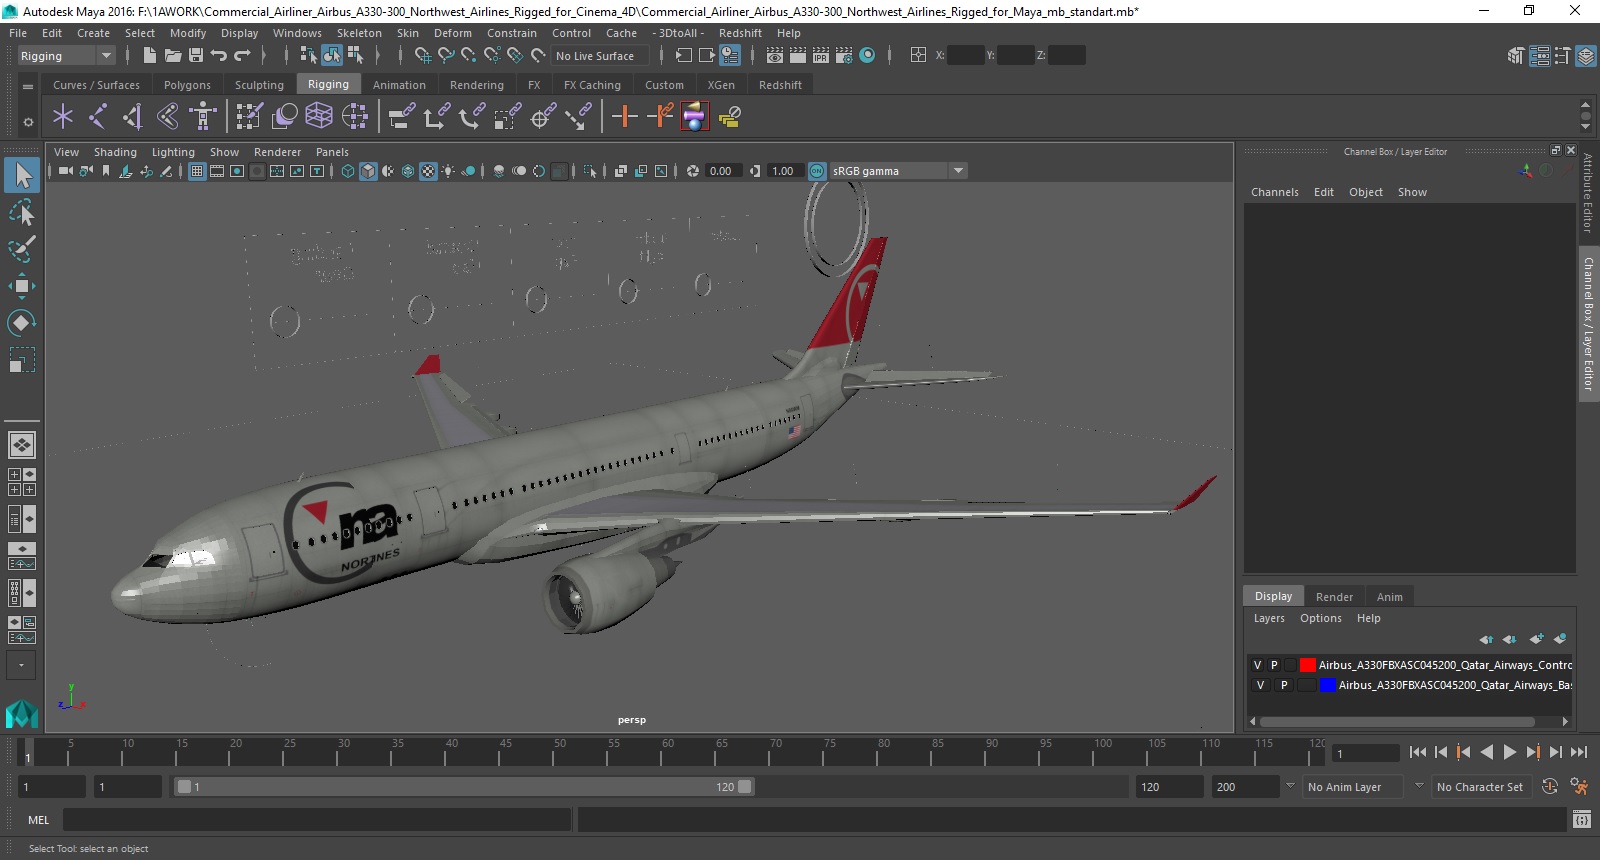Click the current frame field beside timeline

[x=1366, y=753]
